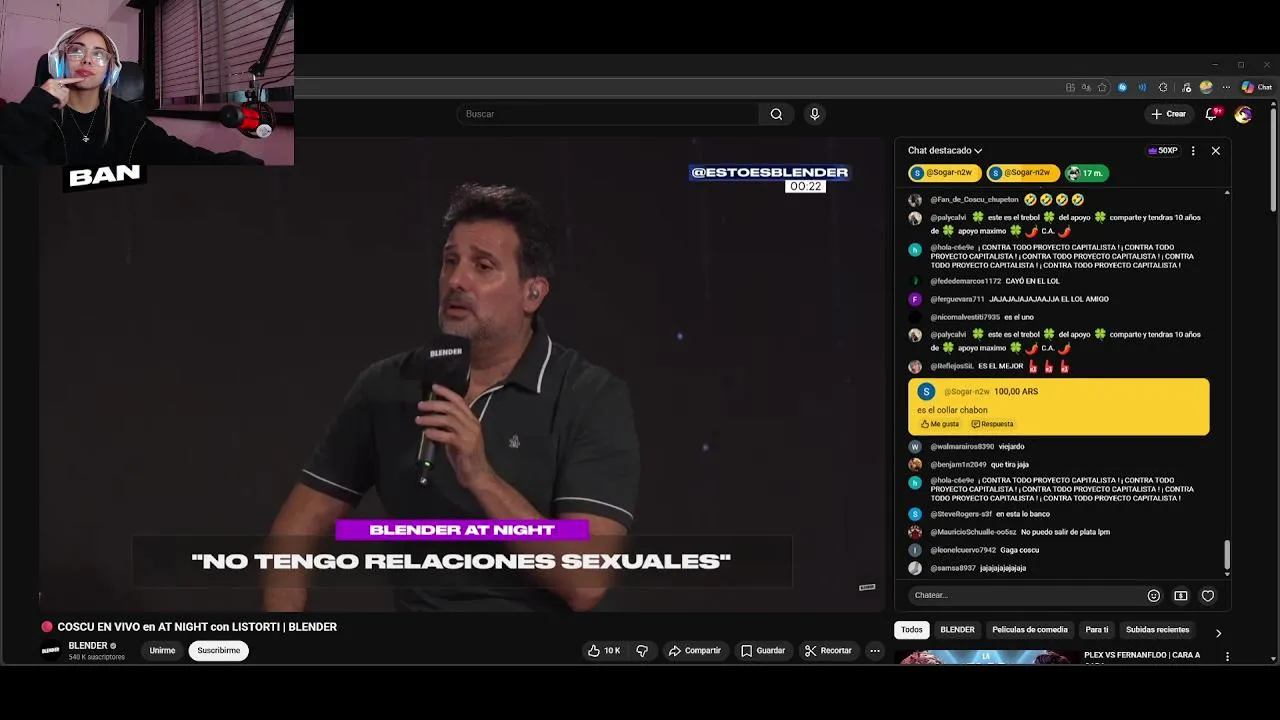Close the live chat panel
Viewport: 1280px width, 720px height.
tap(1215, 151)
